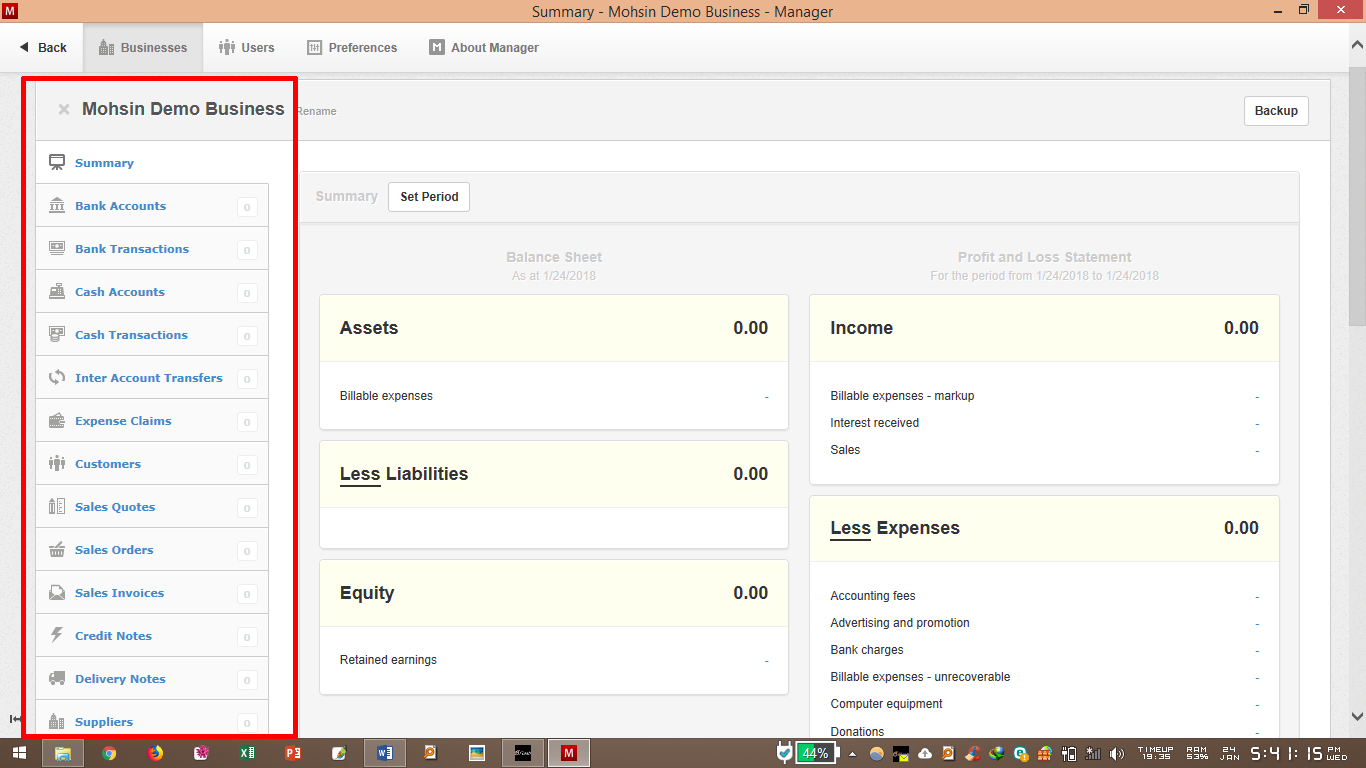
Task: Select Inter Account Transfers
Action: 149,378
